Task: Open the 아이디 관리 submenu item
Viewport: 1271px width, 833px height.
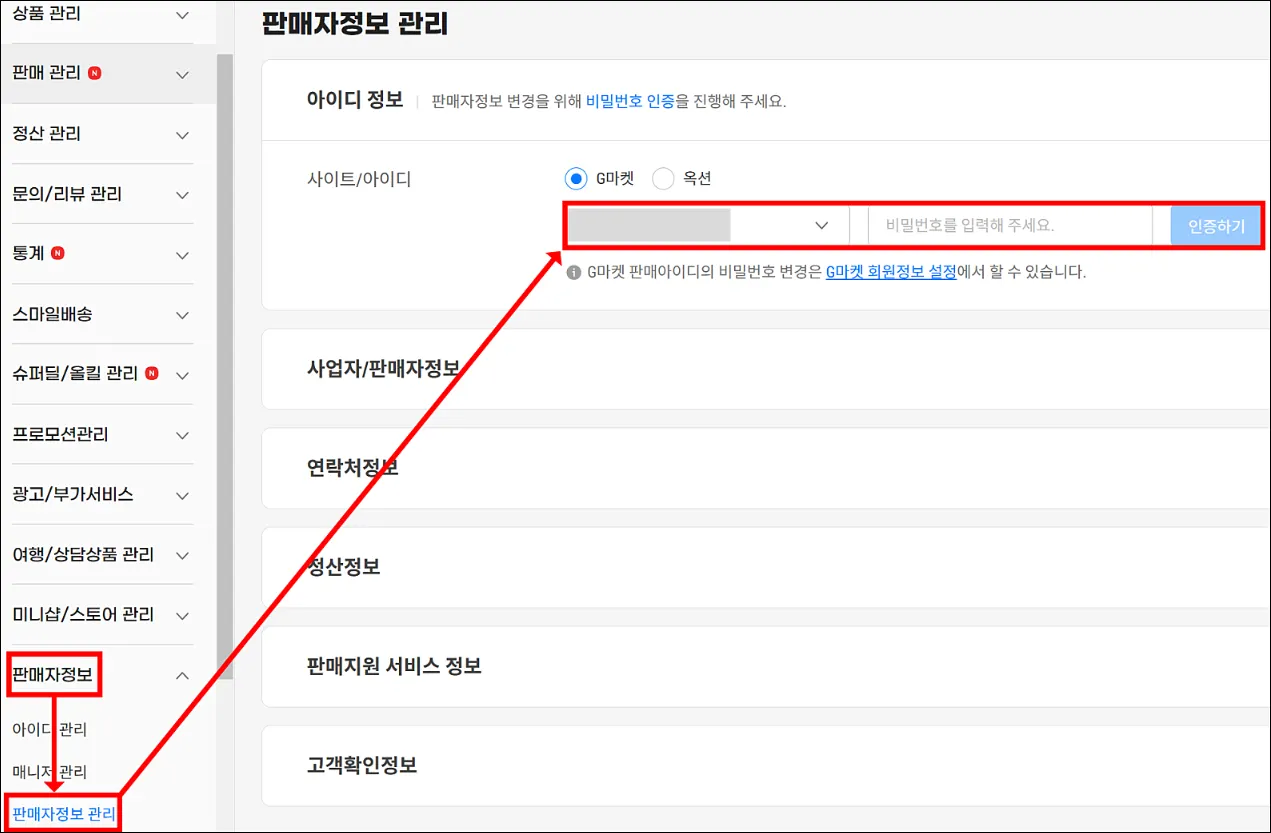Action: click(50, 729)
